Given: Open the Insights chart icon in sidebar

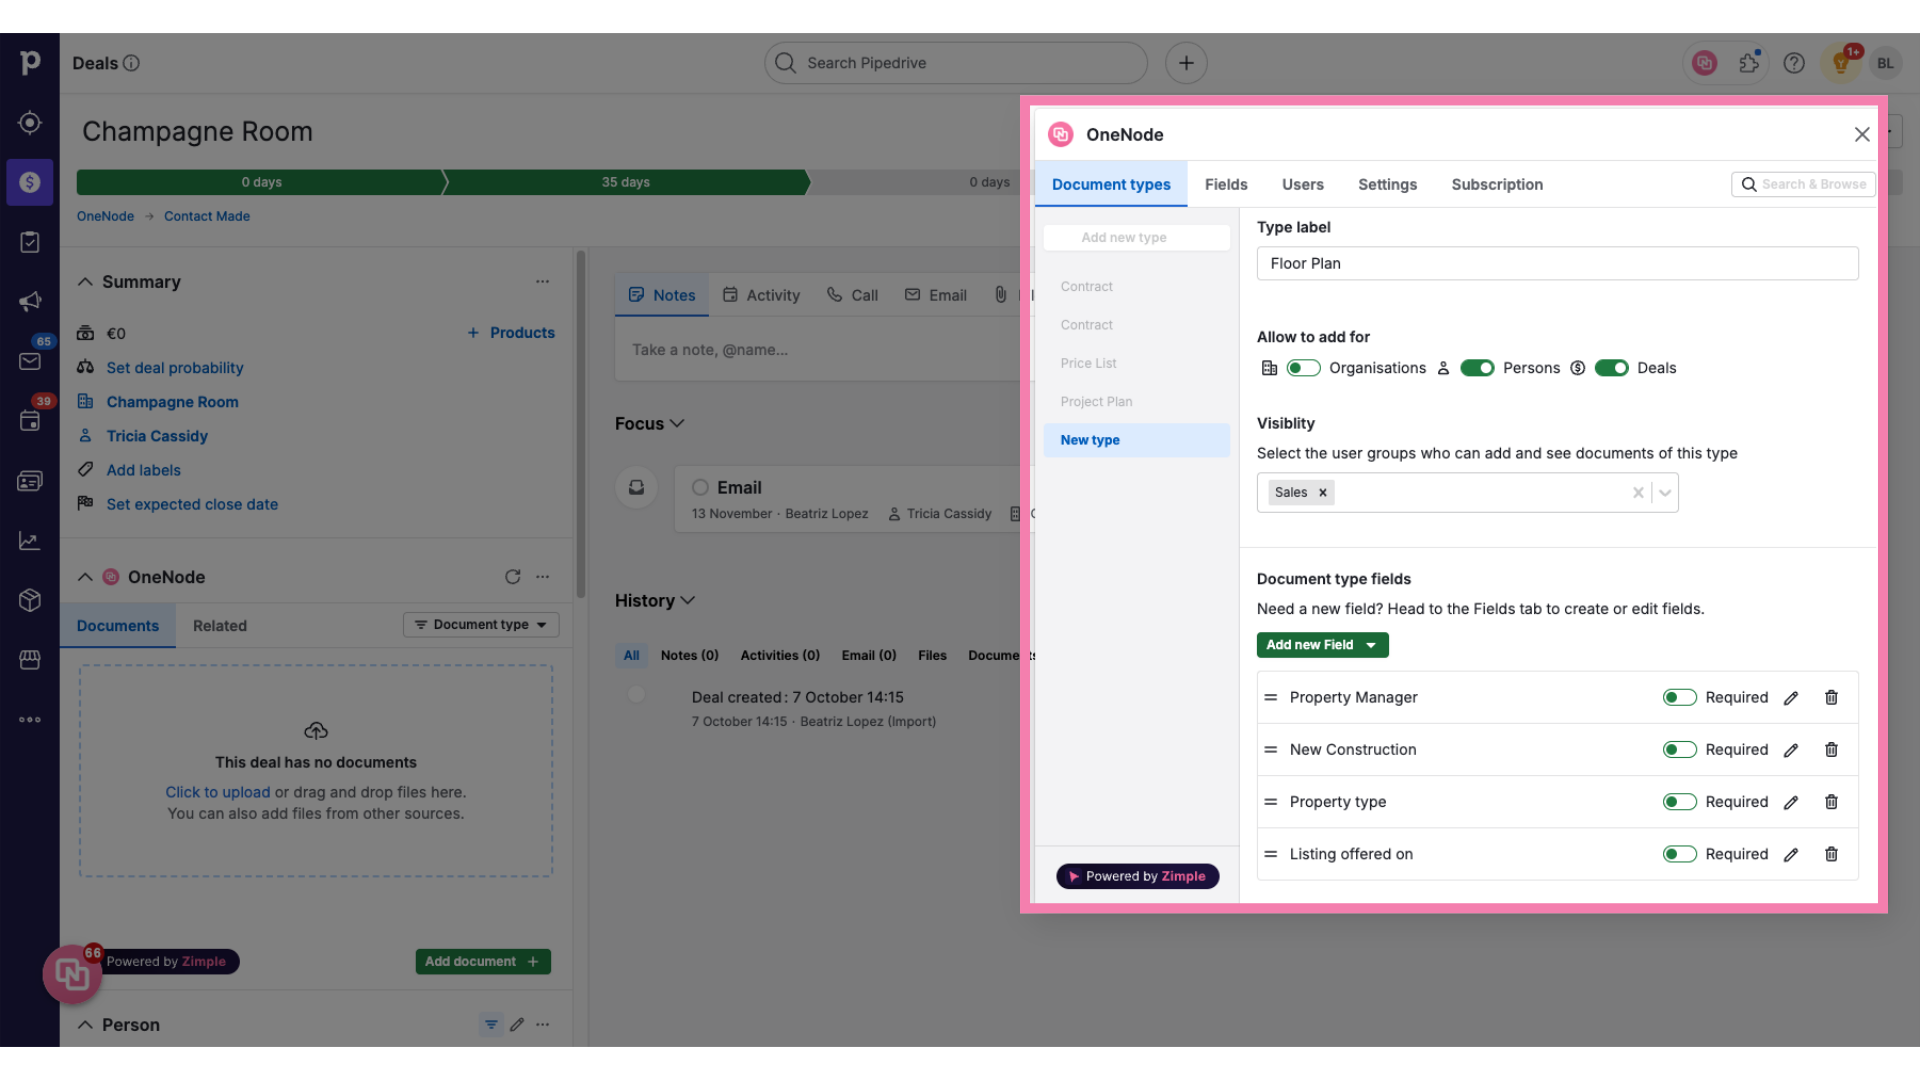Looking at the screenshot, I should [30, 541].
